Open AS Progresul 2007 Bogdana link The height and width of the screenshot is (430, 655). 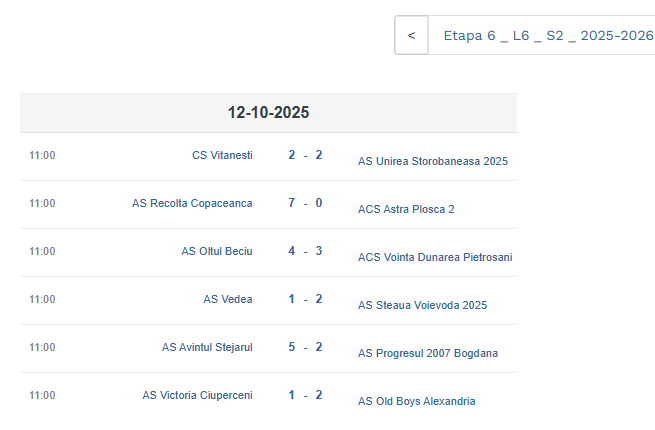(428, 353)
